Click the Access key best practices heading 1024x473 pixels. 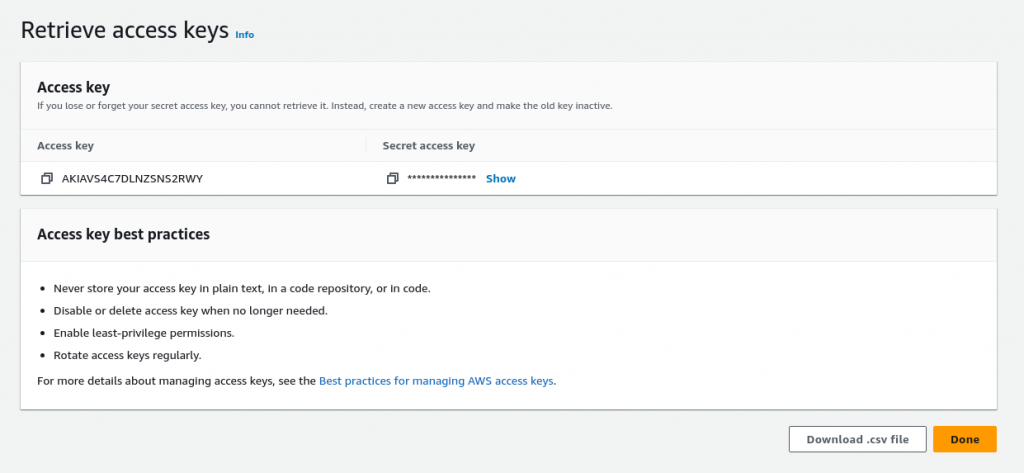pos(123,235)
